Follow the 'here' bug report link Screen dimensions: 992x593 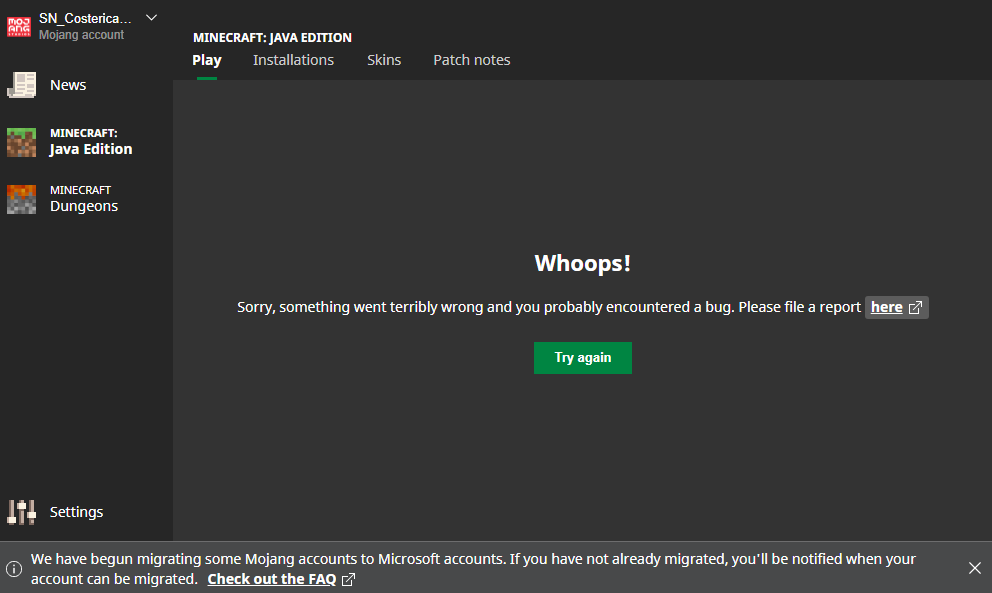point(886,308)
